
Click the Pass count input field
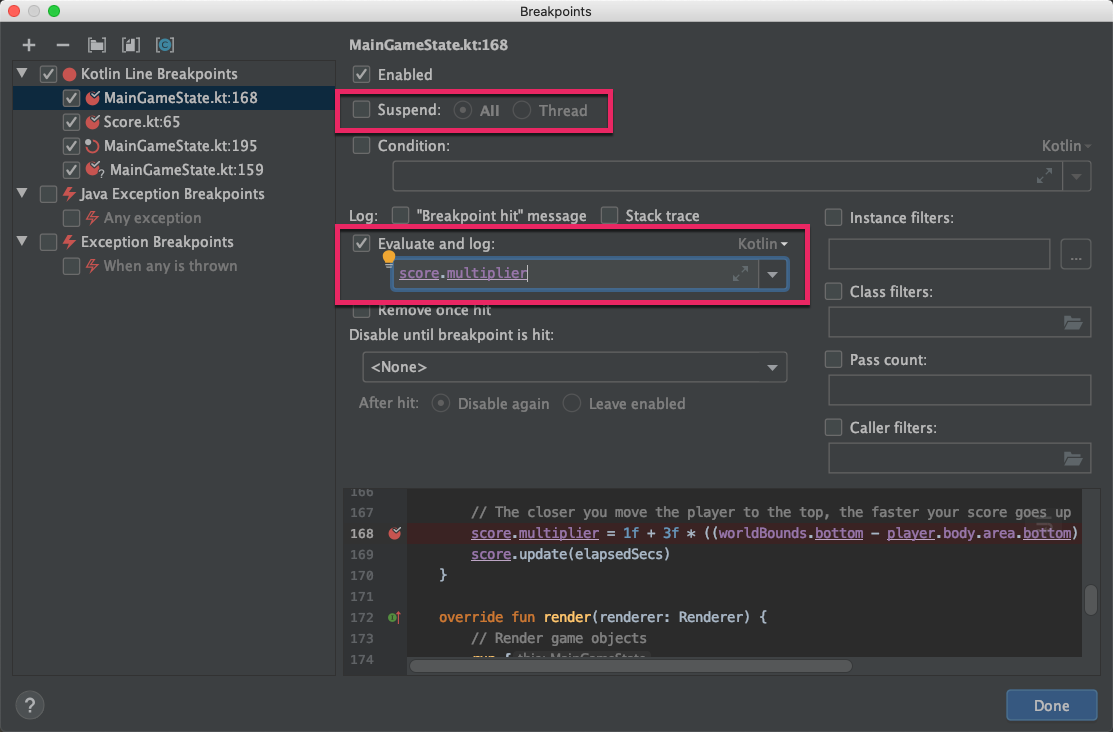[x=959, y=390]
